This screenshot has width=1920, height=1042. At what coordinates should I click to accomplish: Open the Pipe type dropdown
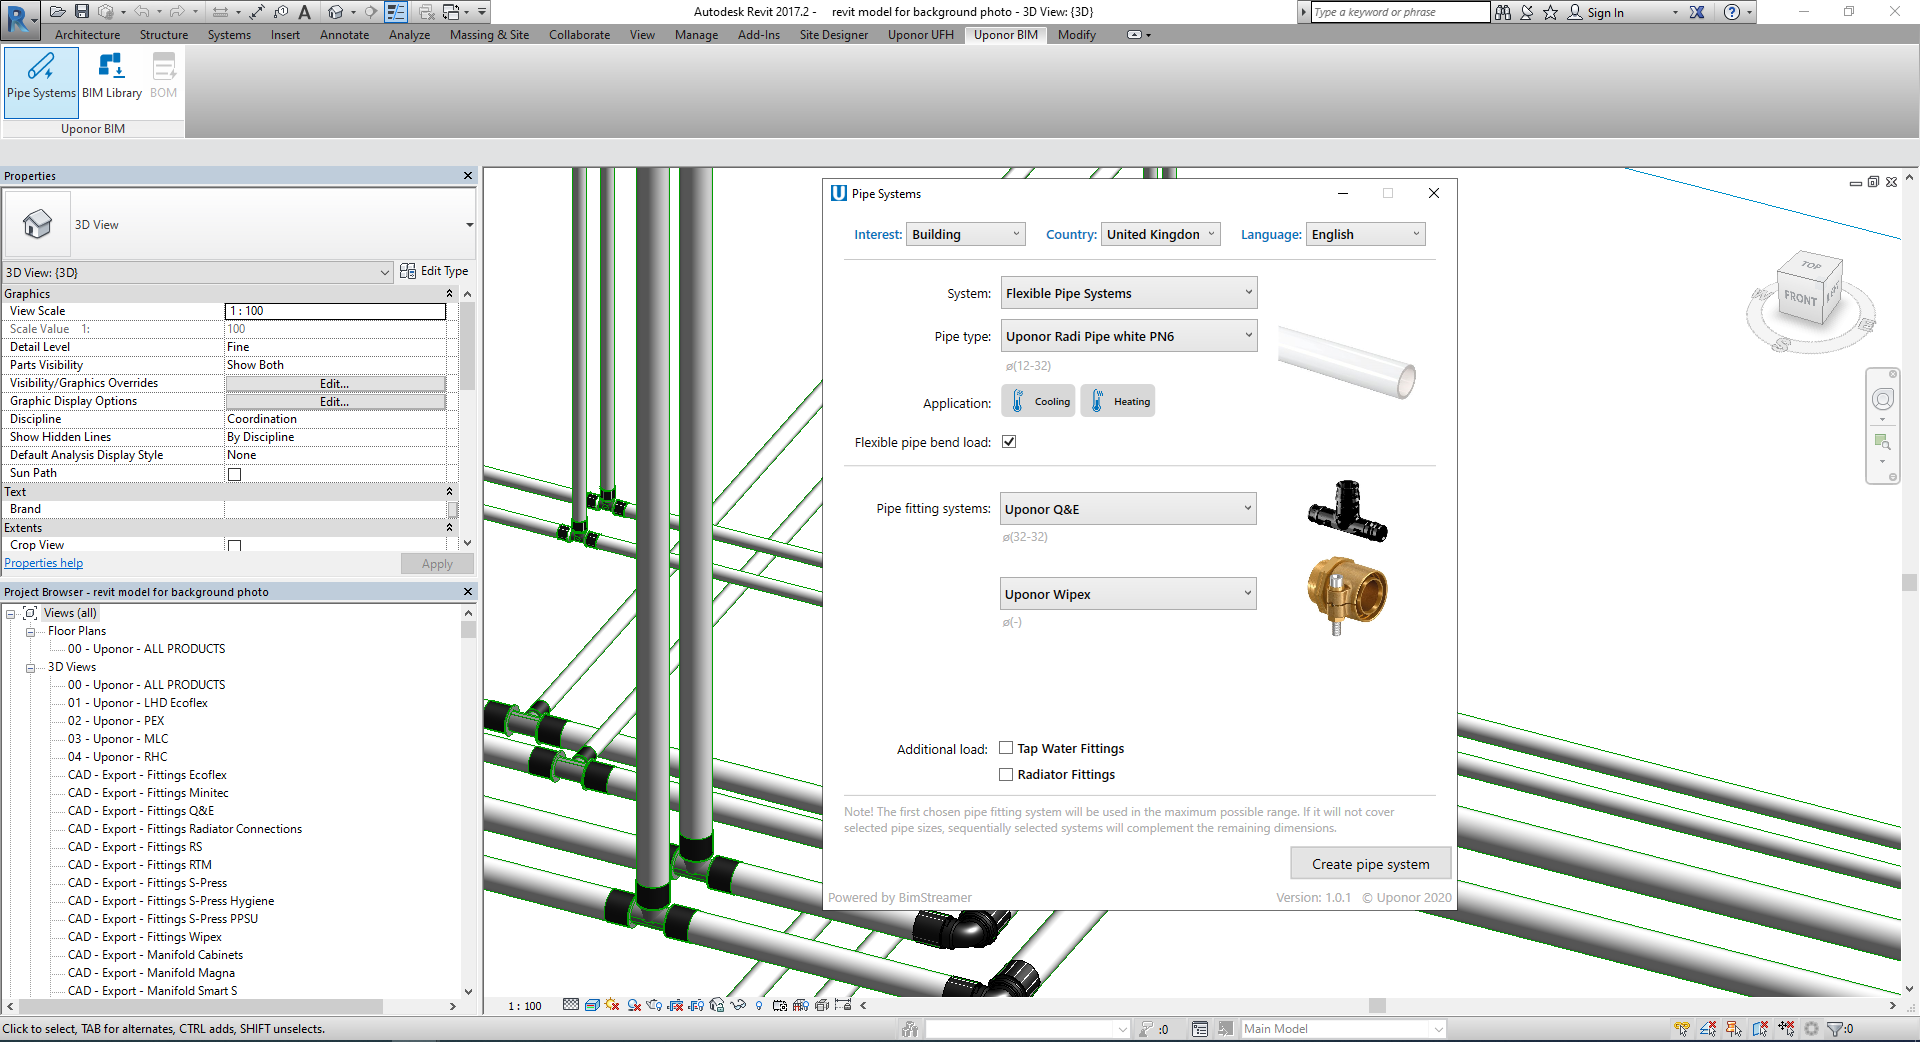click(1128, 336)
